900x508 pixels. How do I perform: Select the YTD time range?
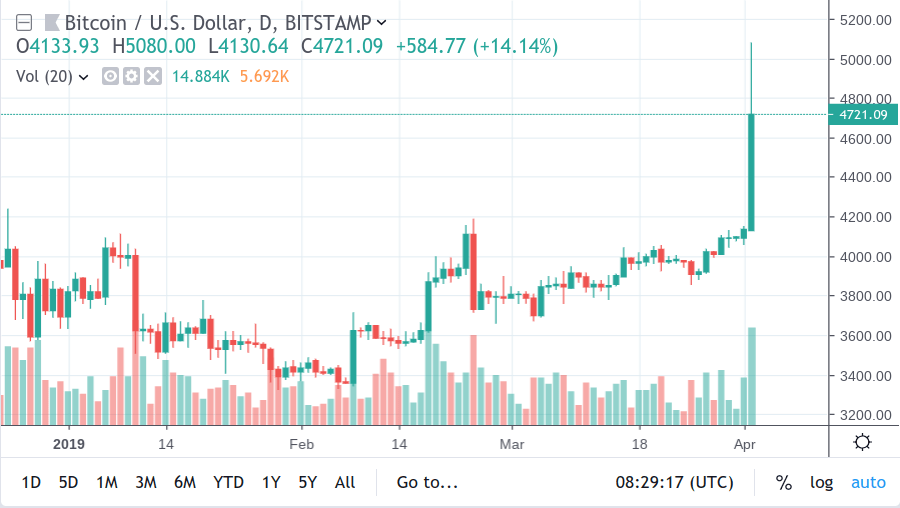click(228, 482)
